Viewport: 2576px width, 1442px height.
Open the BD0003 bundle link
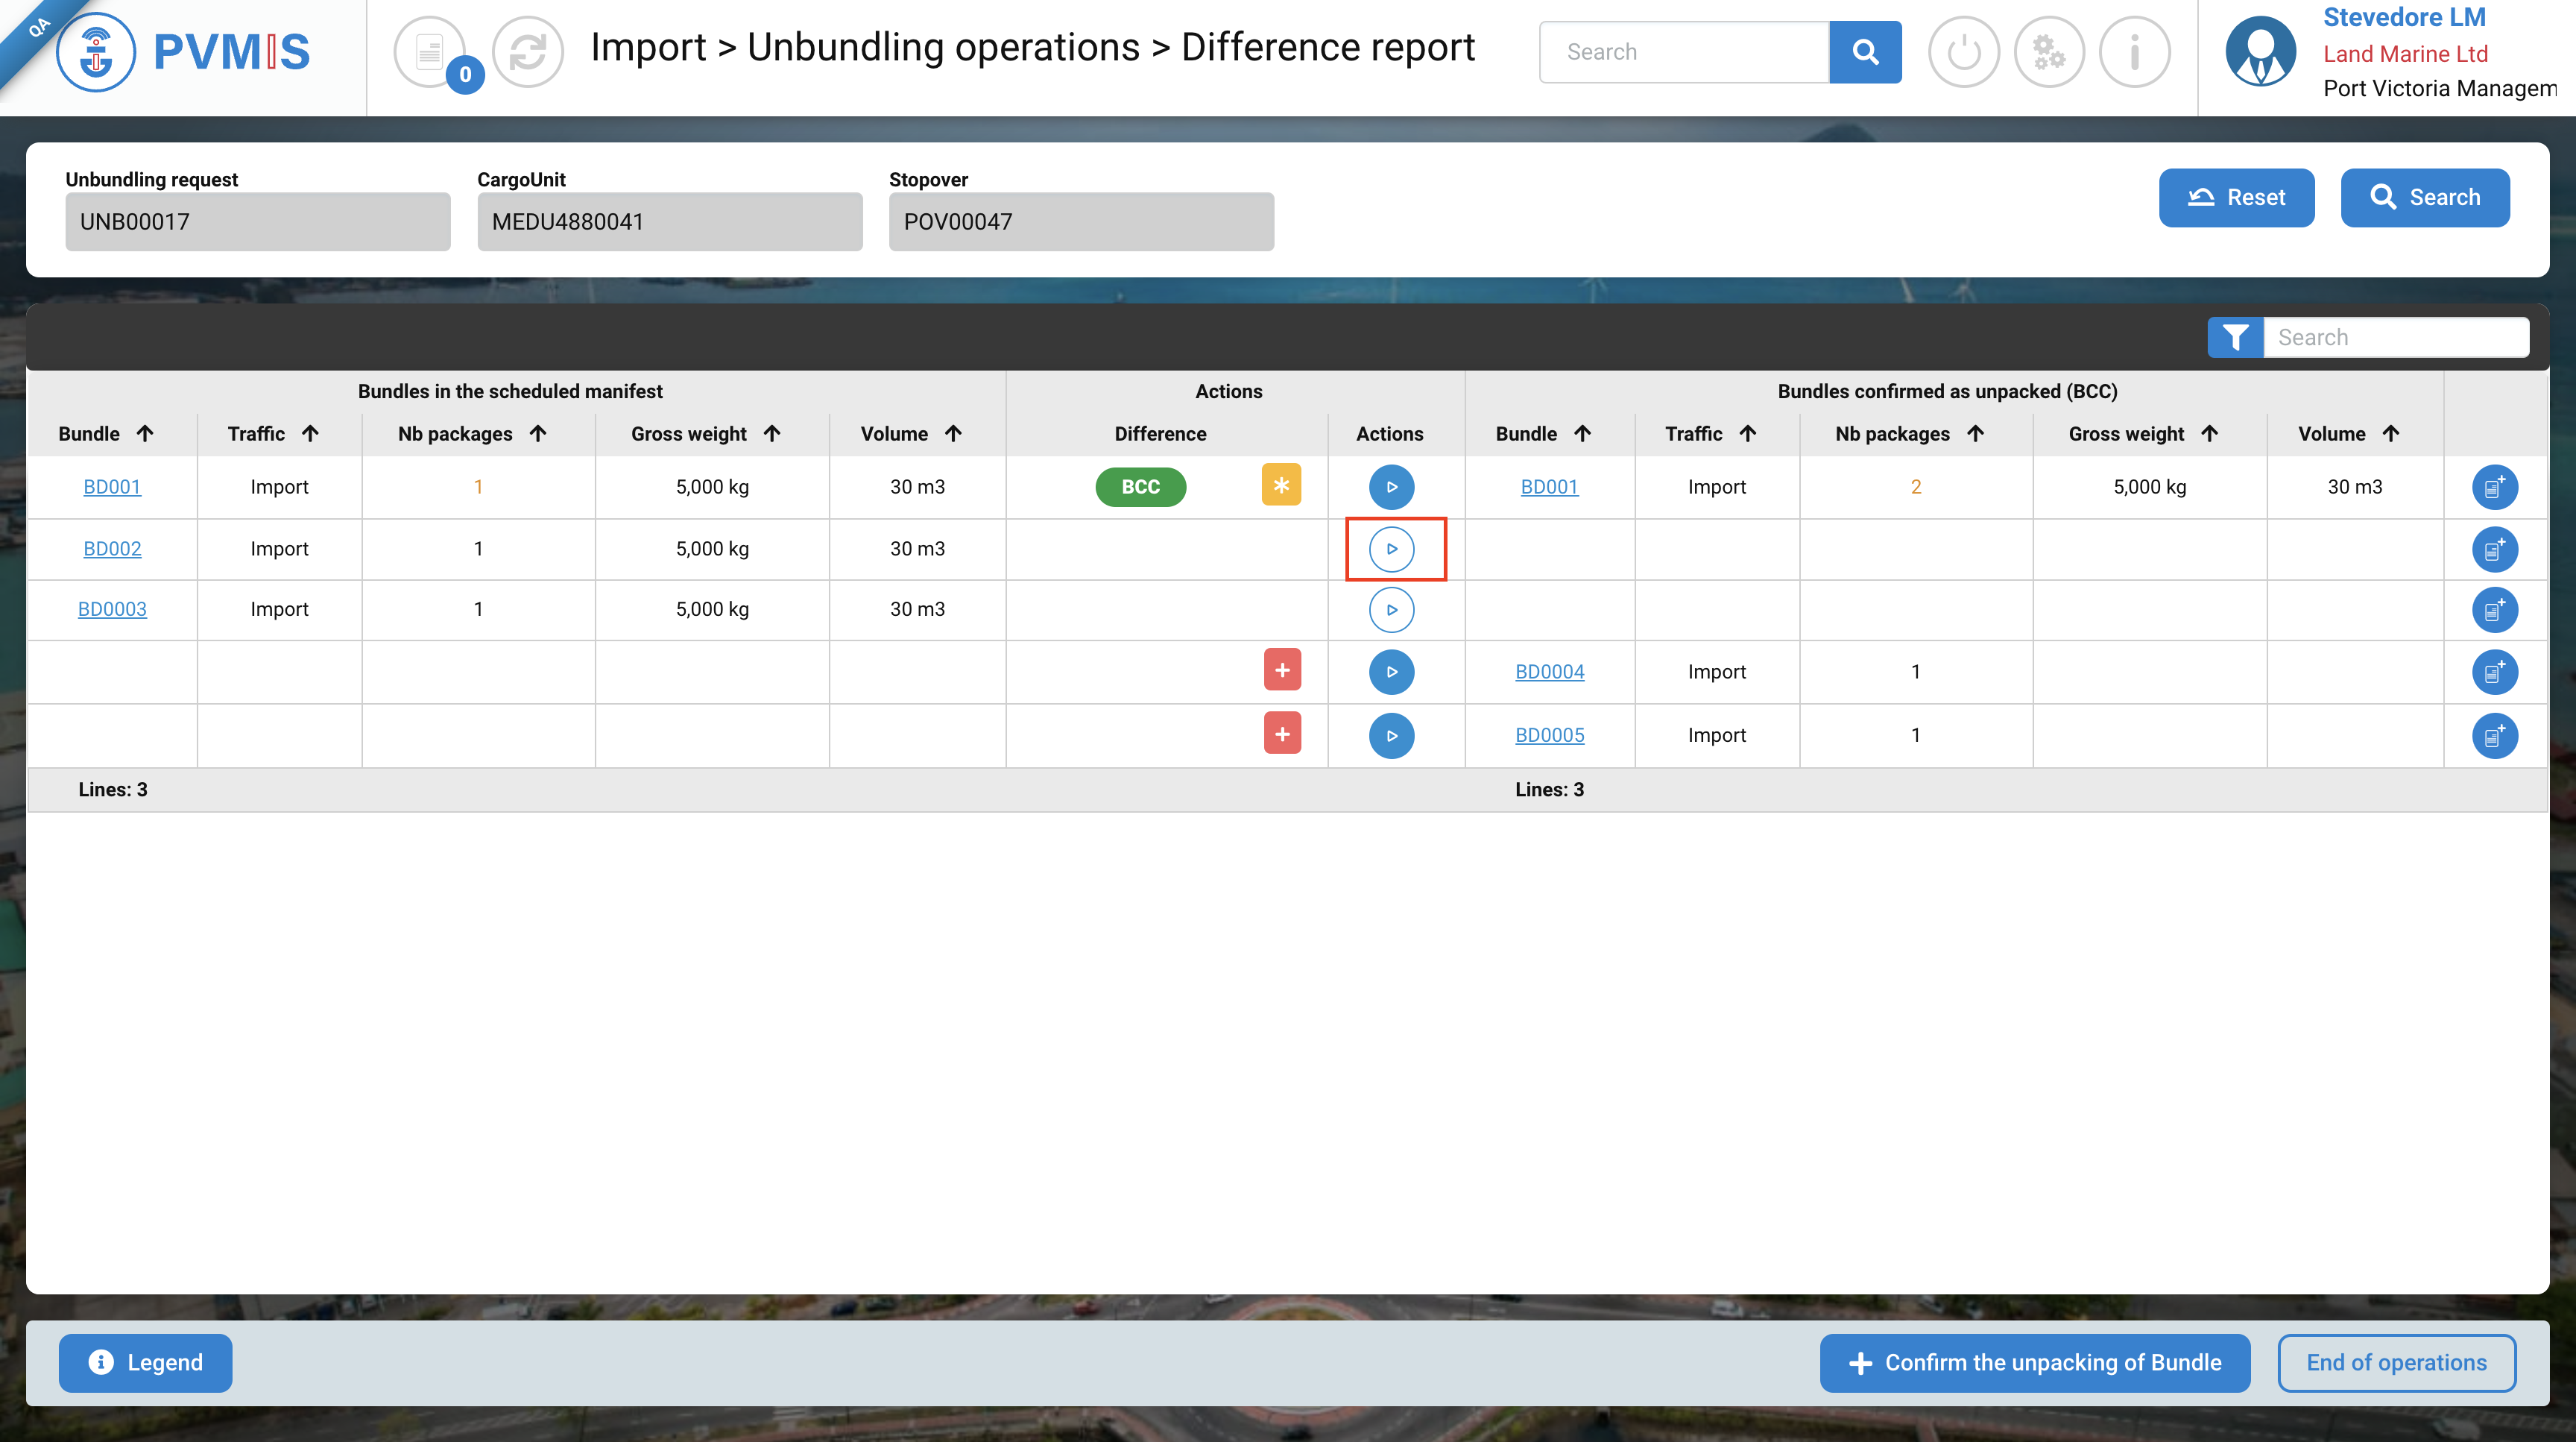[112, 609]
